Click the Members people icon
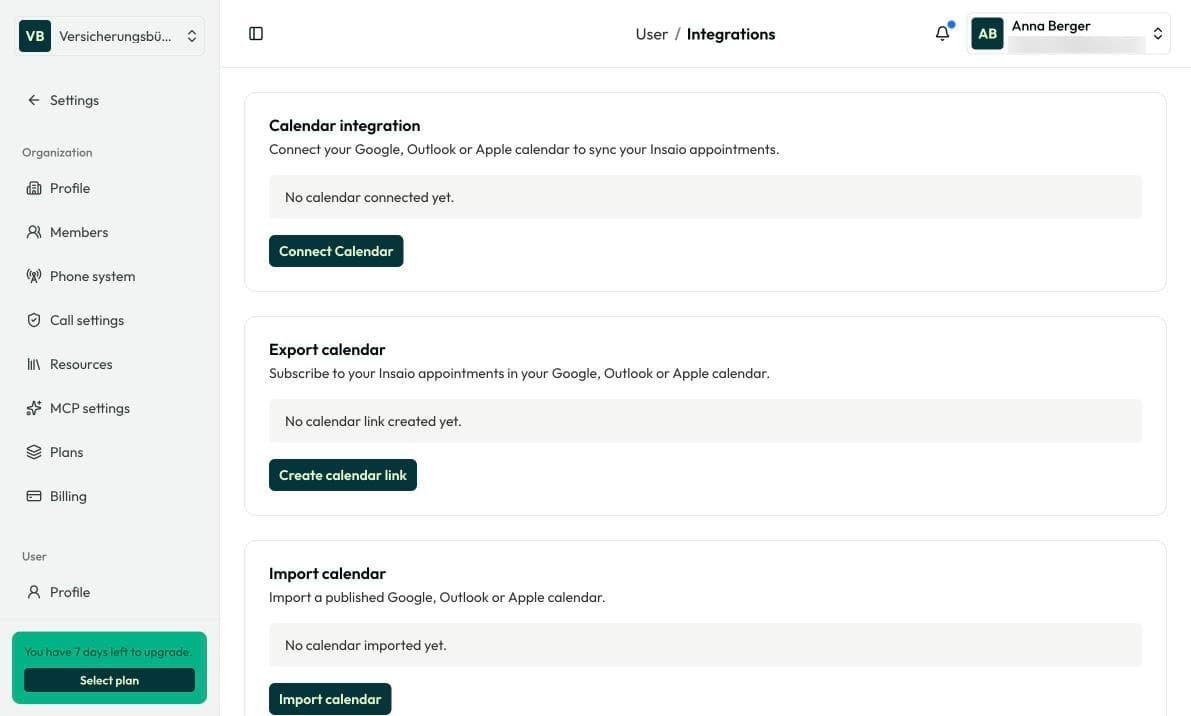1191x716 pixels. [x=33, y=232]
